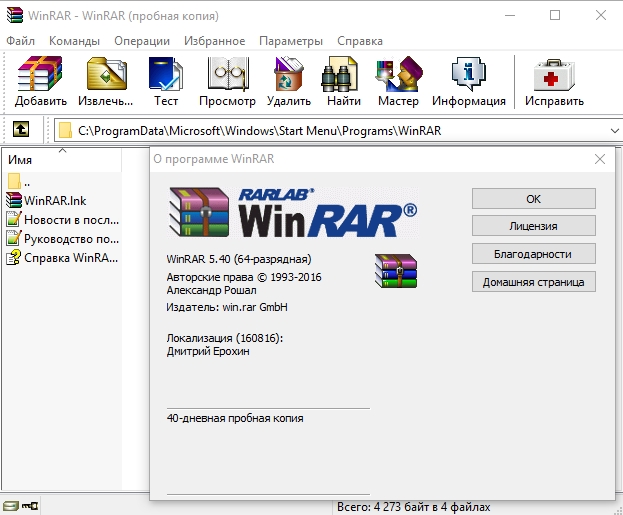
Task: Select the Справка WinRA... help file icon
Action: point(14,258)
